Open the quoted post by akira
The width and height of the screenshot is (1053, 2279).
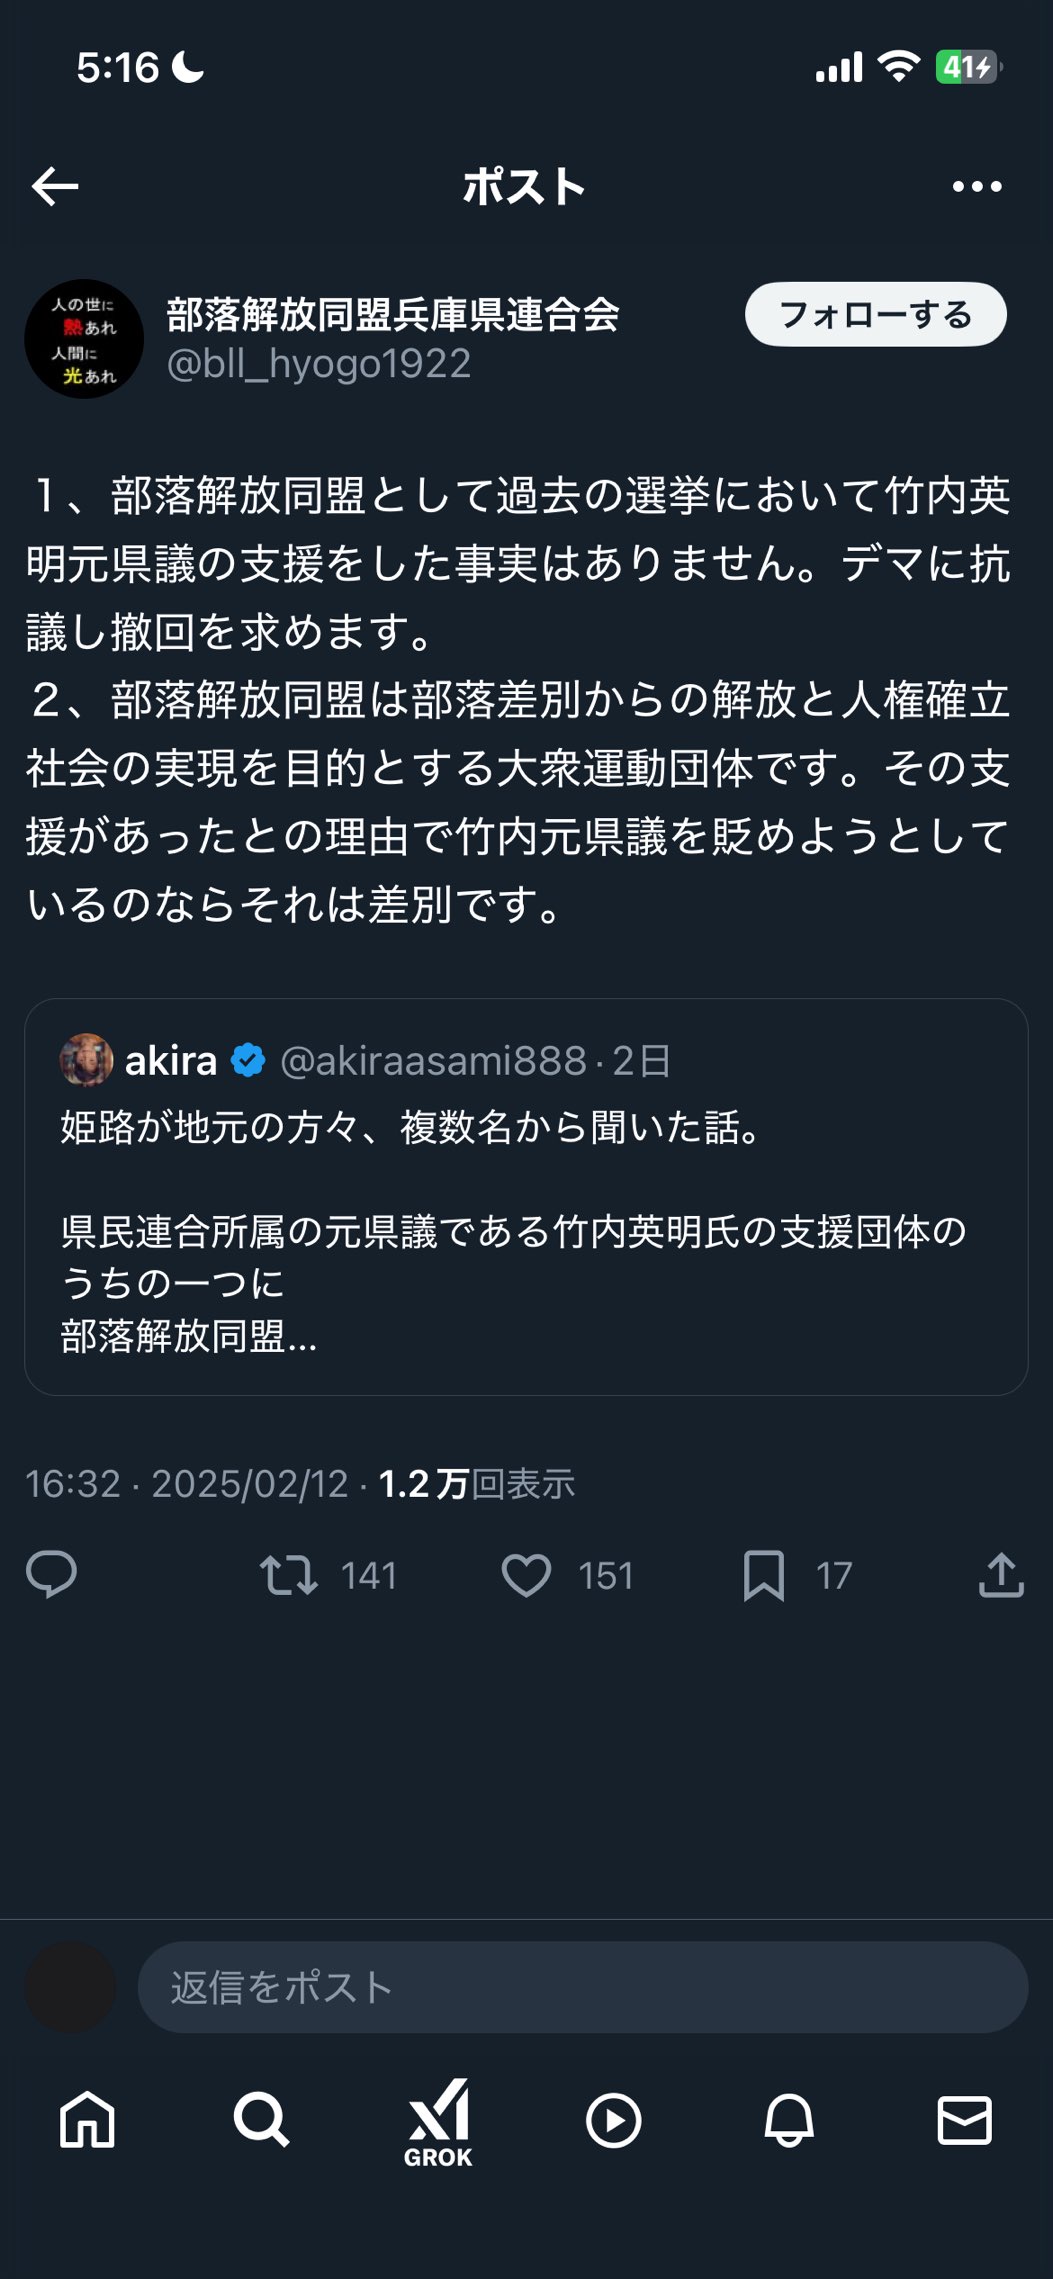coord(526,1230)
